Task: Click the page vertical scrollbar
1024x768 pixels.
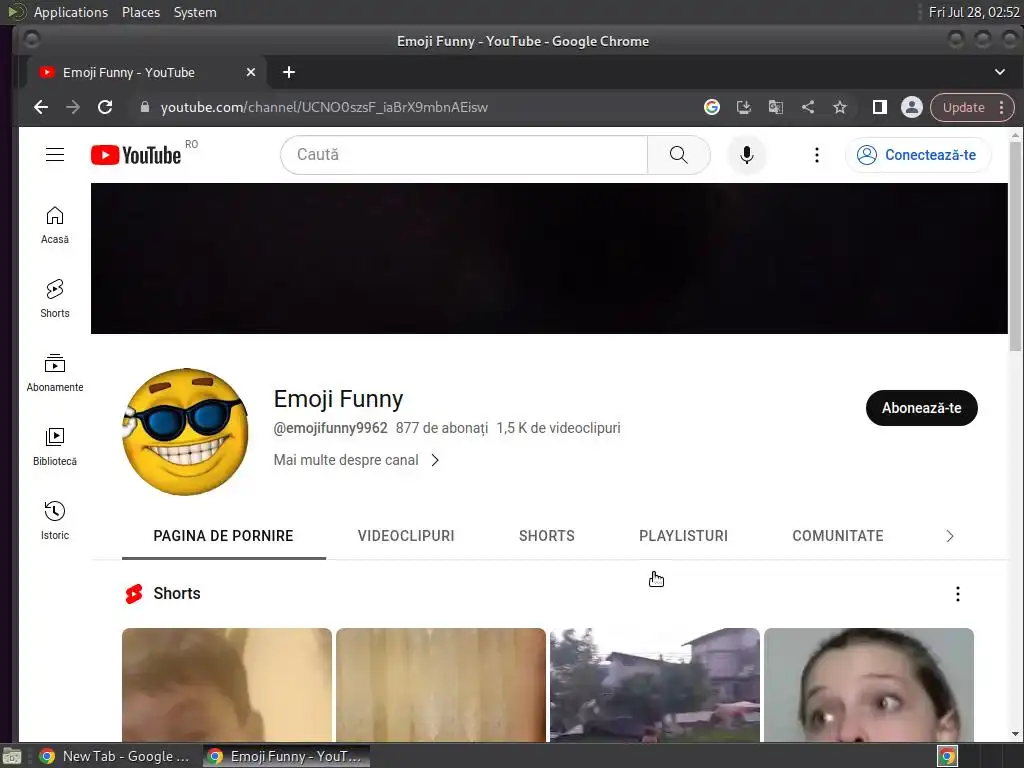Action: point(1015,246)
